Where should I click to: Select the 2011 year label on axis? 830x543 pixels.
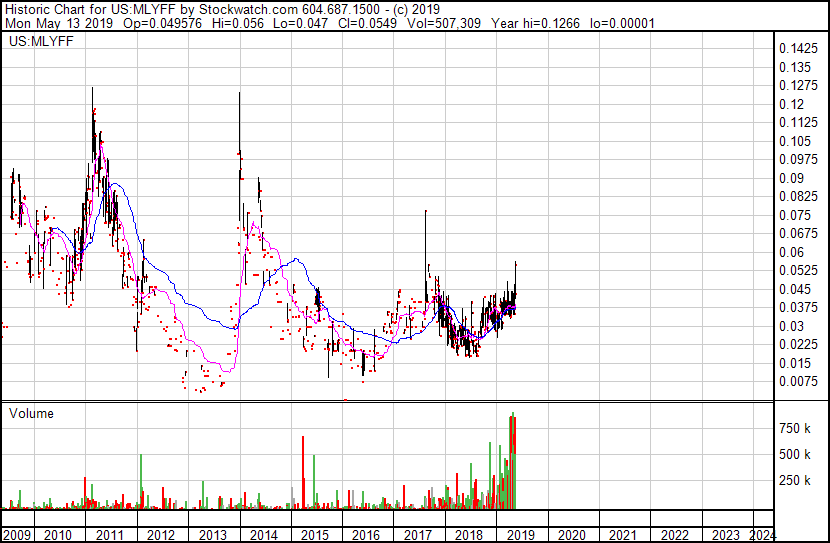110,535
